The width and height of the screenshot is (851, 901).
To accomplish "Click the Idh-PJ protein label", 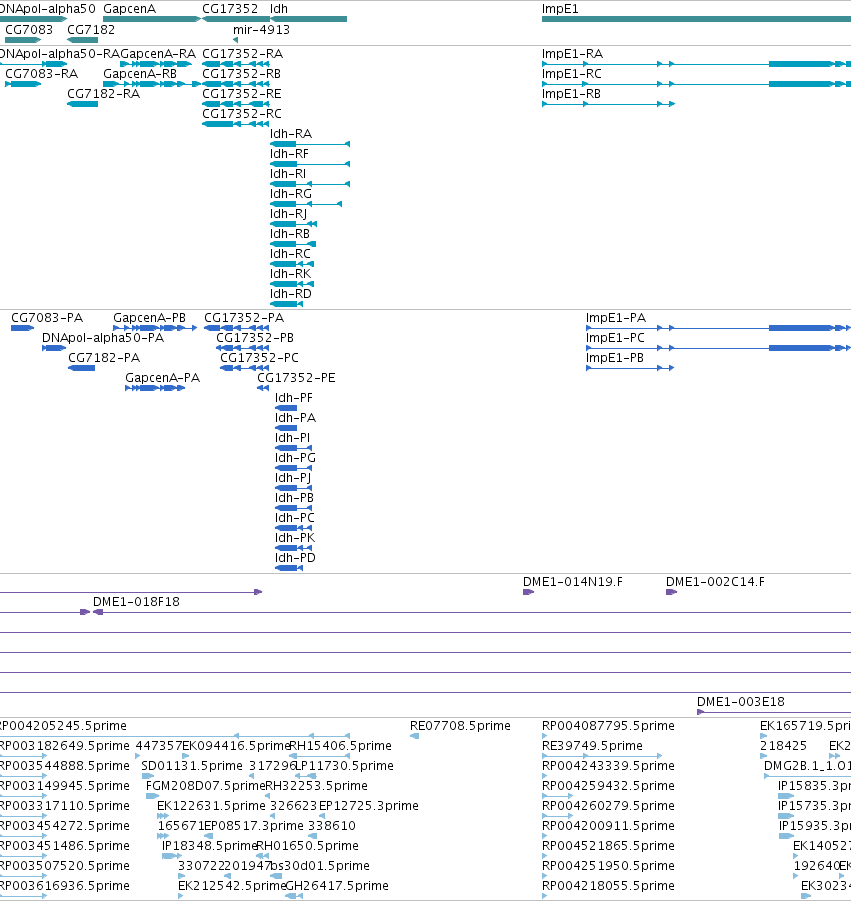I will click(x=293, y=478).
